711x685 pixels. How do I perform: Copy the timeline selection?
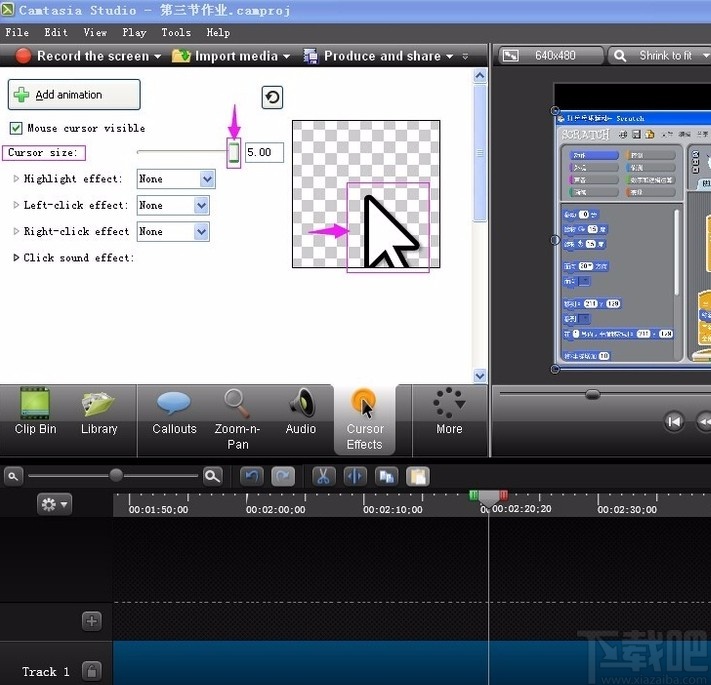click(x=387, y=476)
